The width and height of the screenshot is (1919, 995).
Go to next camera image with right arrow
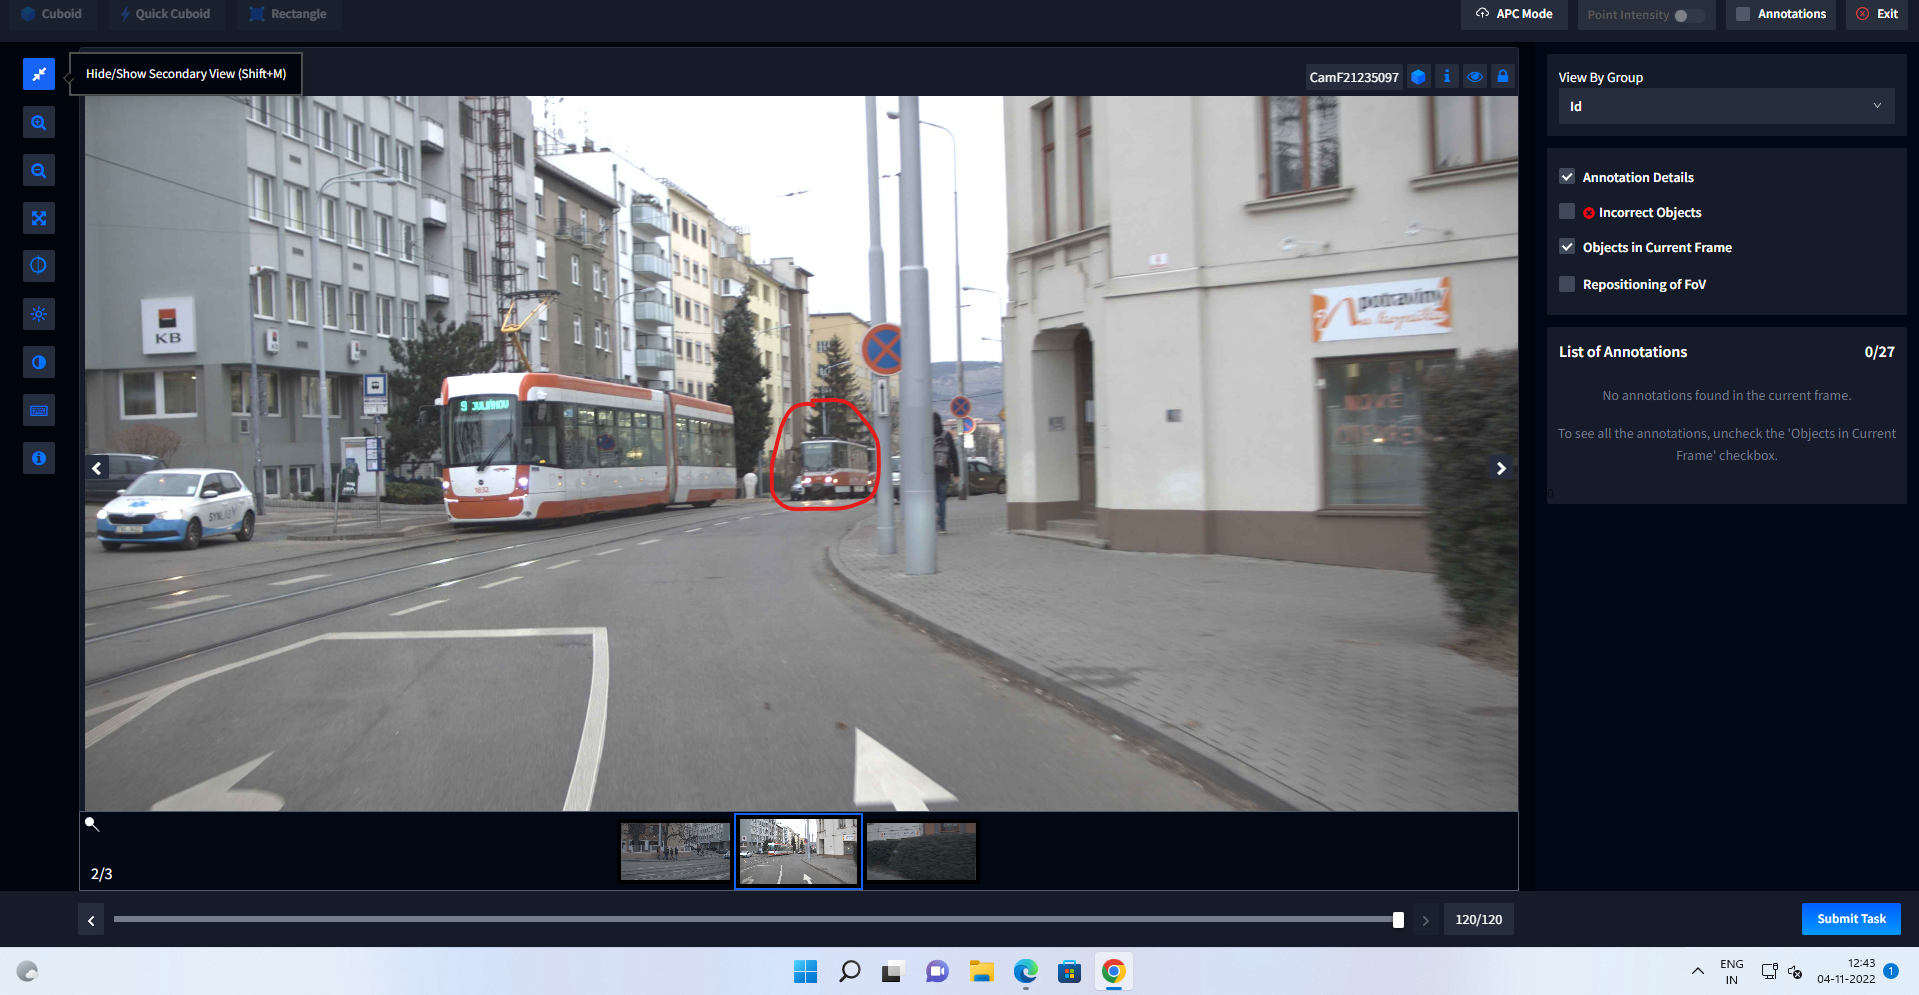click(1501, 468)
